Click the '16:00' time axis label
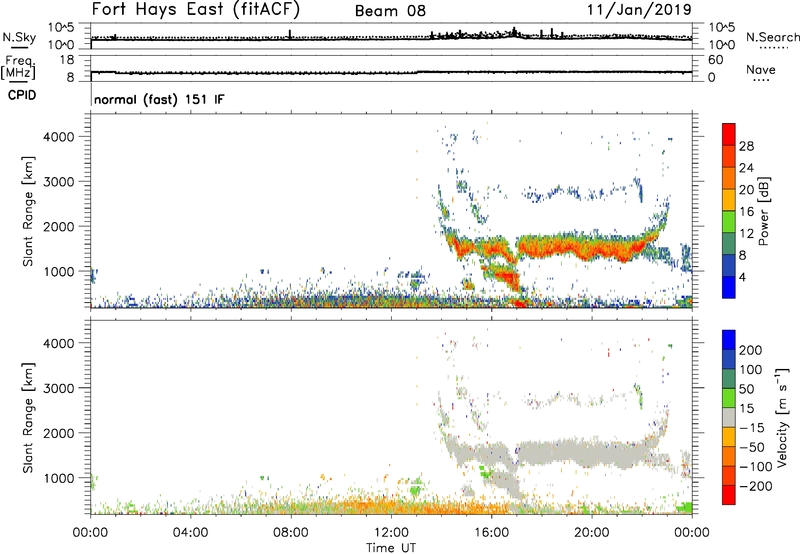Image resolution: width=800 pixels, height=554 pixels. coord(491,533)
